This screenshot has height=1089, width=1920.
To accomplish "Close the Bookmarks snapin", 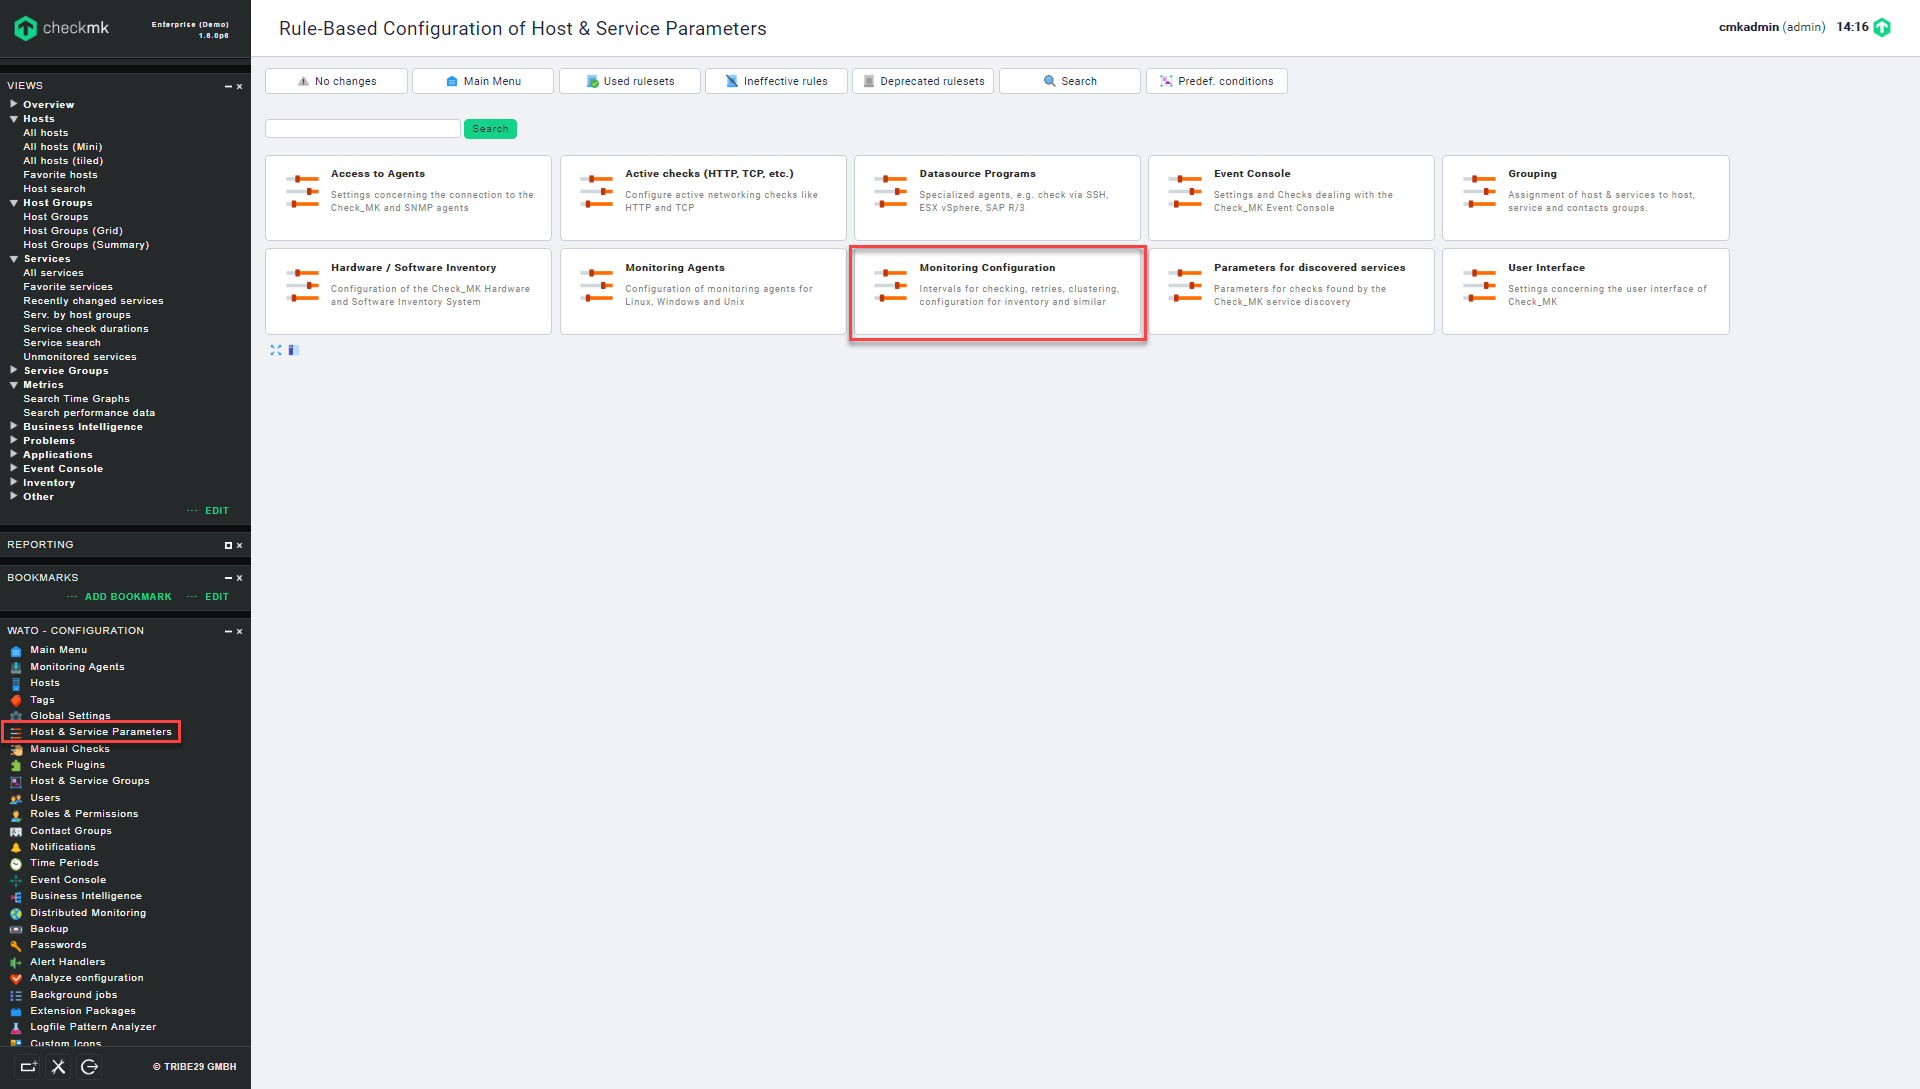I will (x=240, y=579).
